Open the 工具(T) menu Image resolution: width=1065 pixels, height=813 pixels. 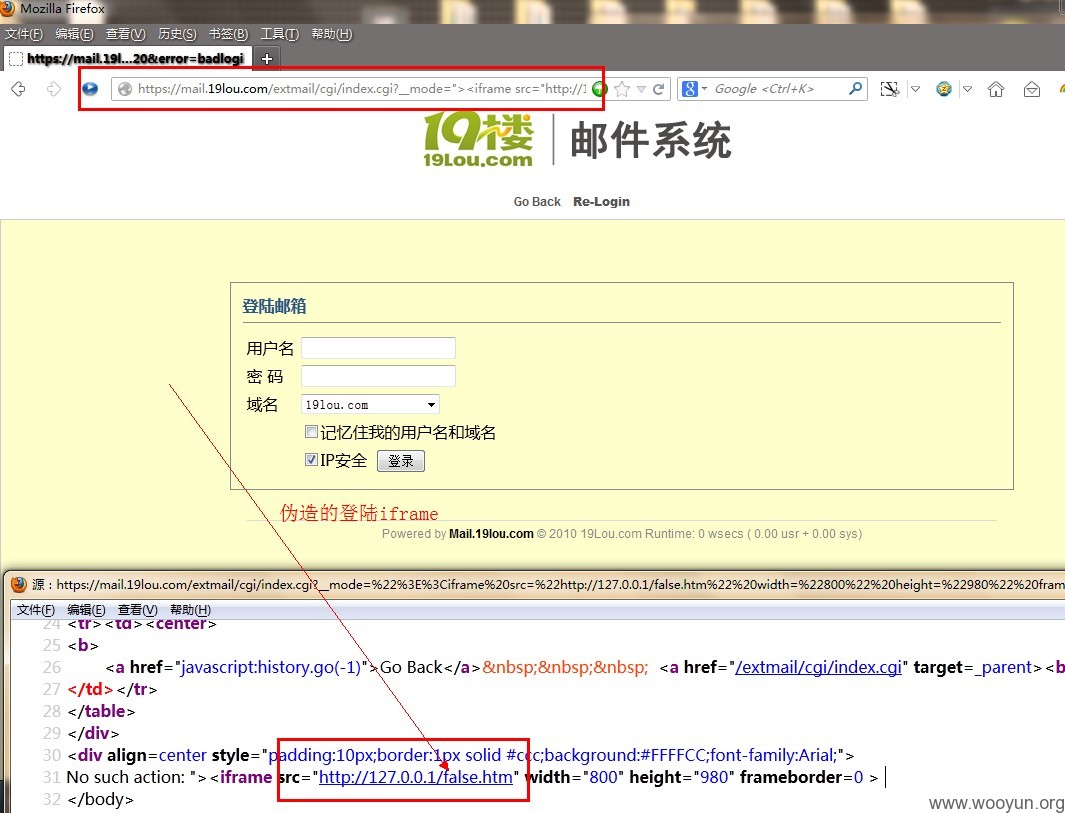click(x=280, y=34)
